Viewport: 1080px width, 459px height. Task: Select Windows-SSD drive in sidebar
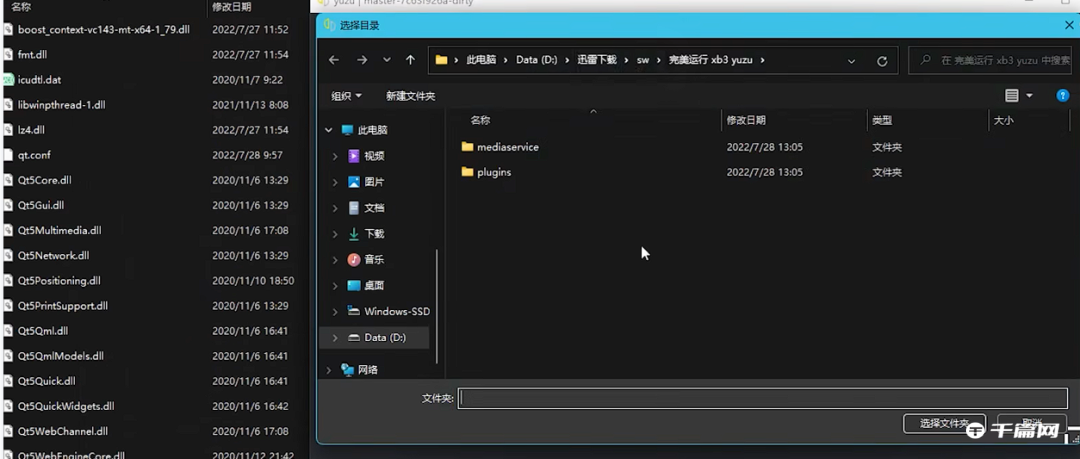point(388,312)
